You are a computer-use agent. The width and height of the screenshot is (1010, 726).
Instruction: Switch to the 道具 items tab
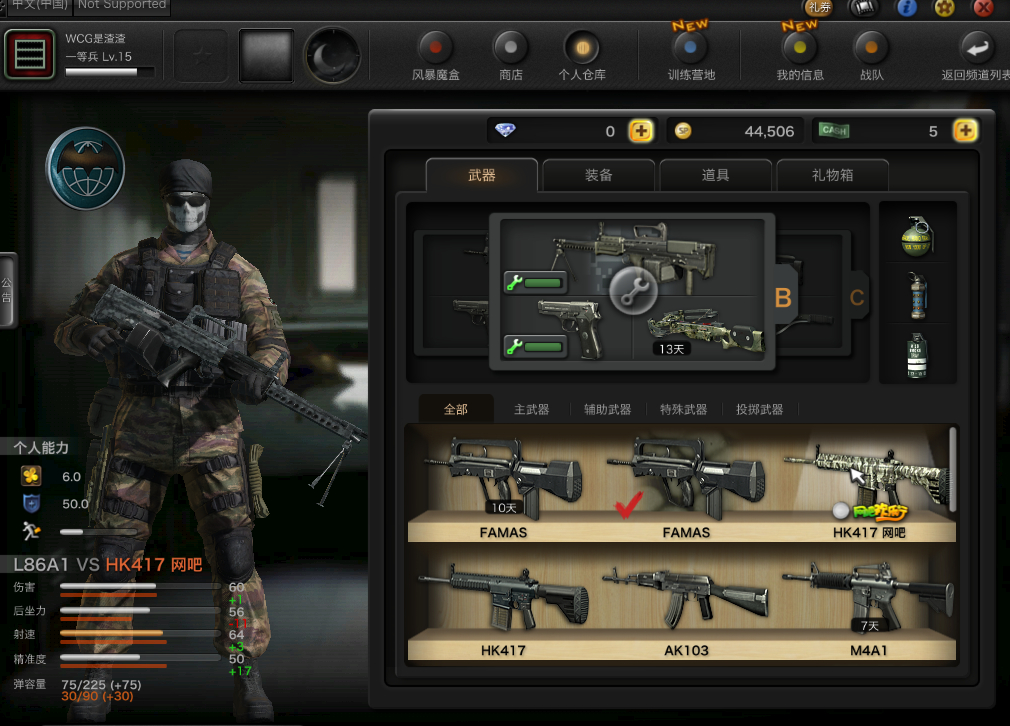pyautogui.click(x=715, y=175)
